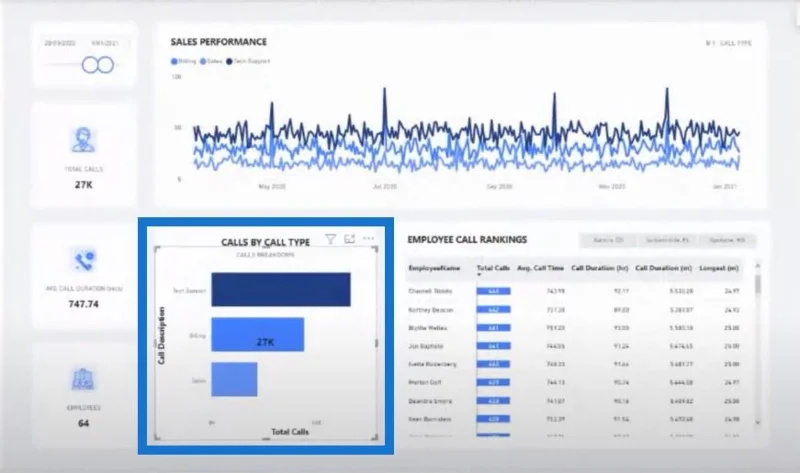Click the By Call Type link at top right

click(x=729, y=43)
